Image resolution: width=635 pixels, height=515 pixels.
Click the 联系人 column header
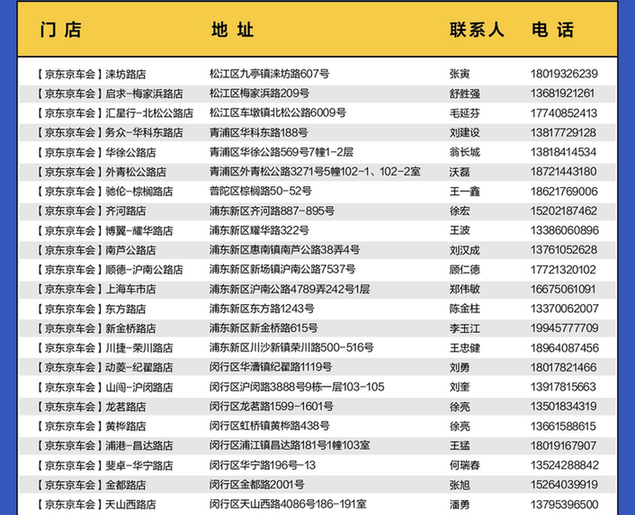tap(477, 30)
